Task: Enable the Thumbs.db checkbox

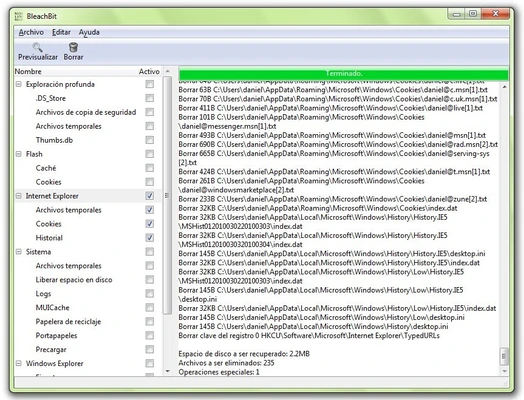Action: click(150, 140)
